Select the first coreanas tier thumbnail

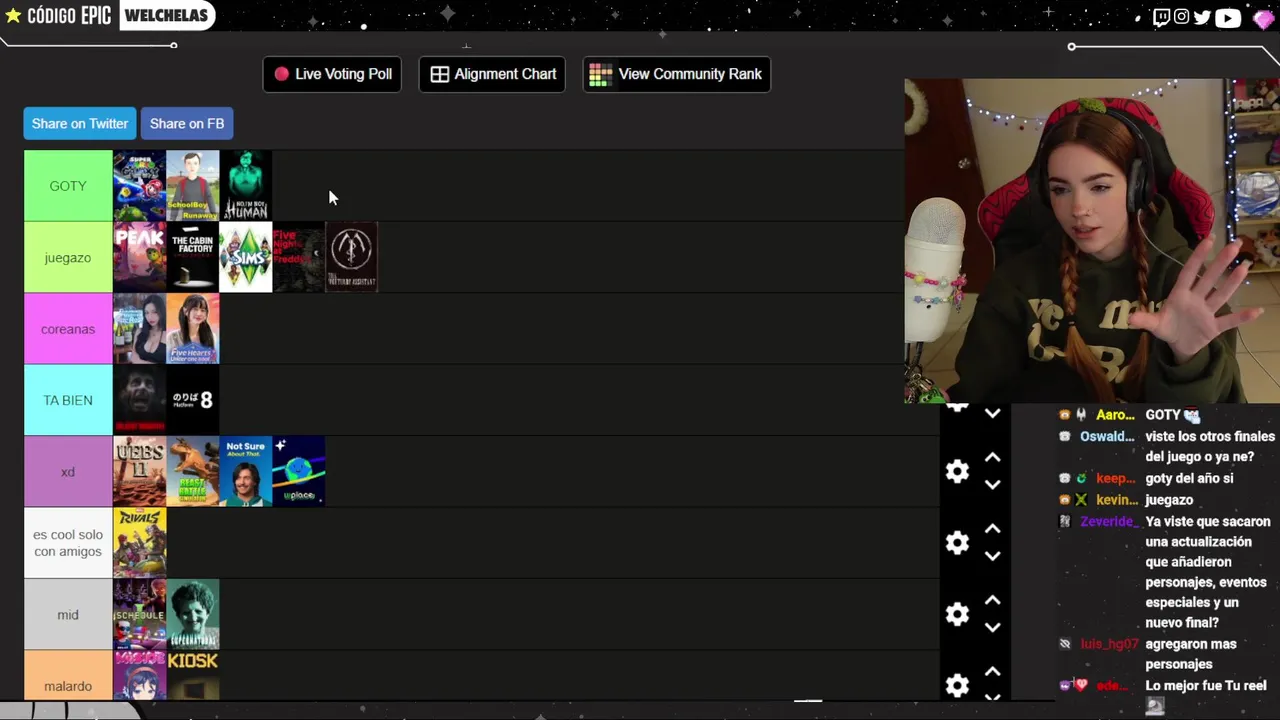pos(139,329)
